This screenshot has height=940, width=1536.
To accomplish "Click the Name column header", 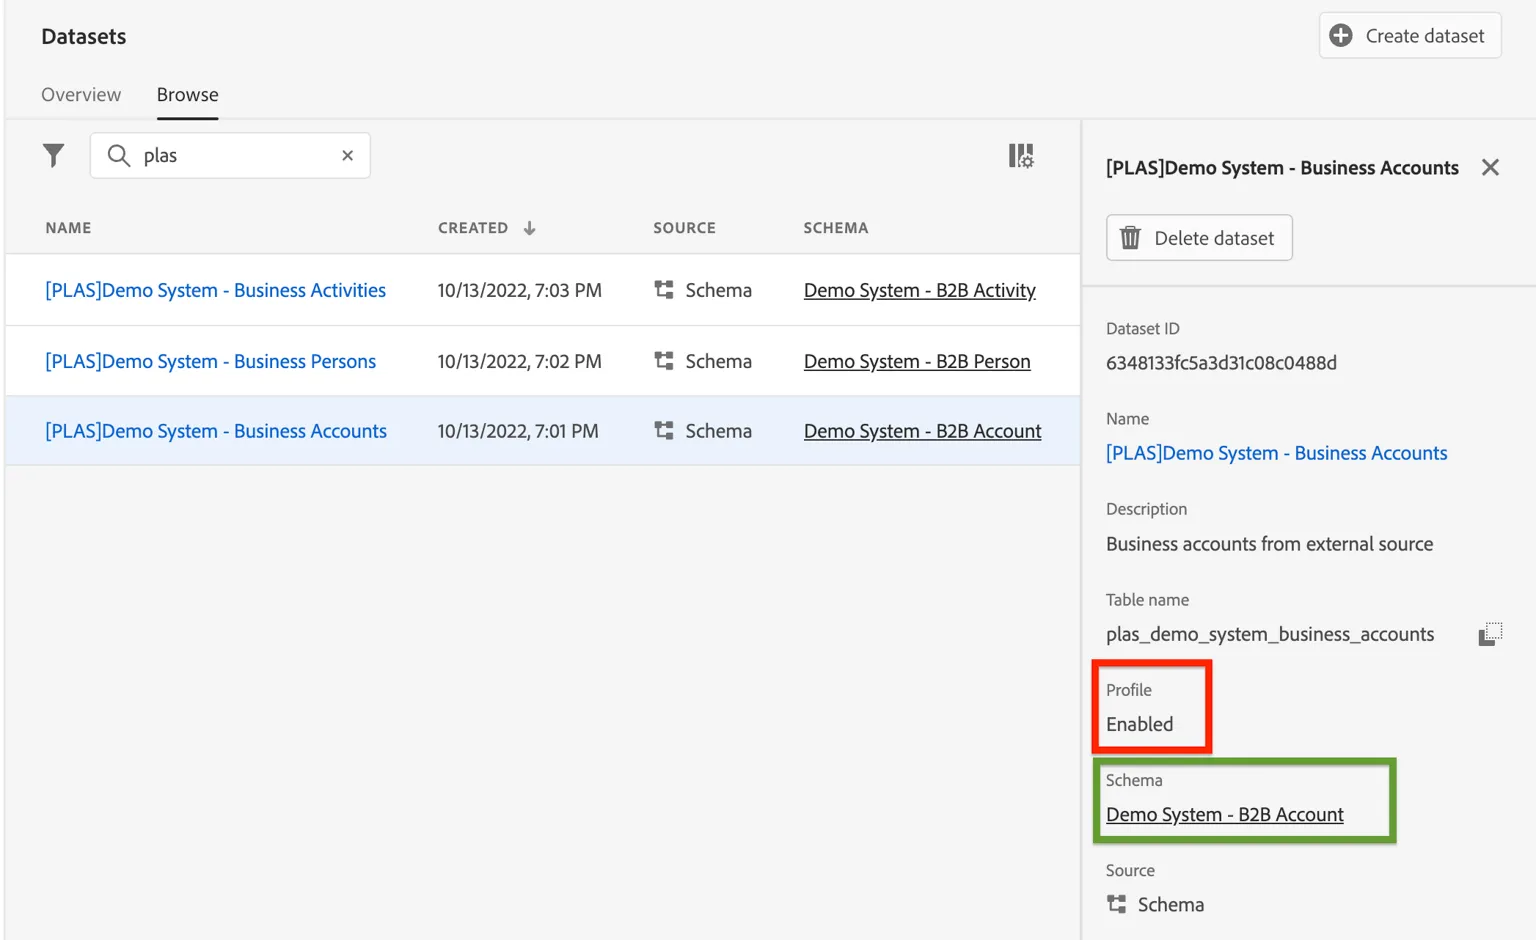I will [x=68, y=228].
